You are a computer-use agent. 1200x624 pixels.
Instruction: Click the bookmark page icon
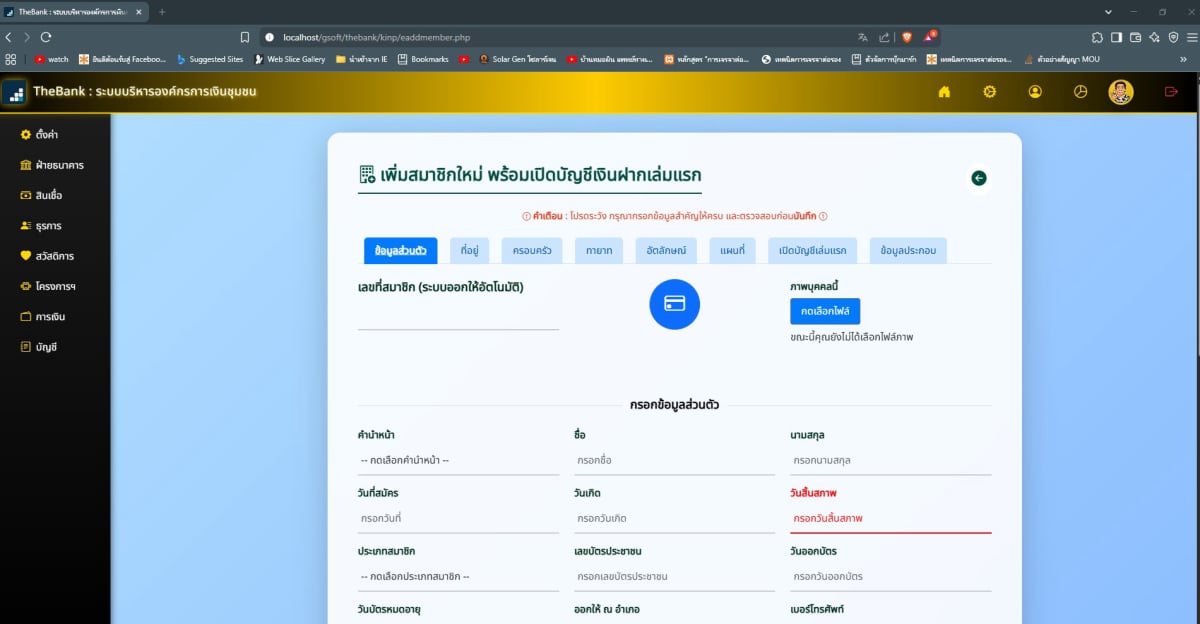pyautogui.click(x=245, y=37)
